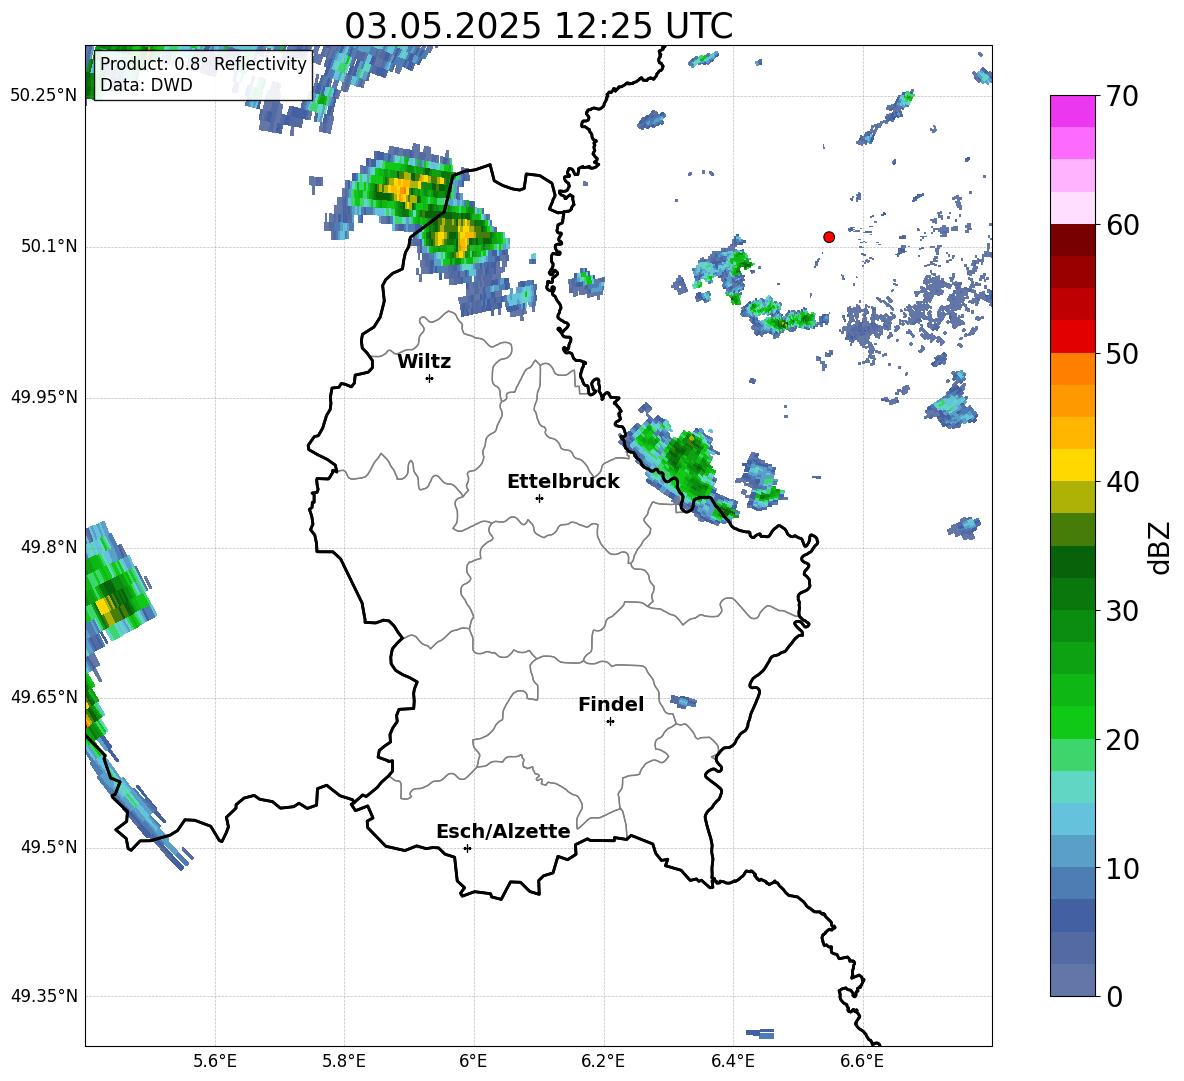
Task: Click the 70 value on colorbar
Action: tap(1122, 96)
